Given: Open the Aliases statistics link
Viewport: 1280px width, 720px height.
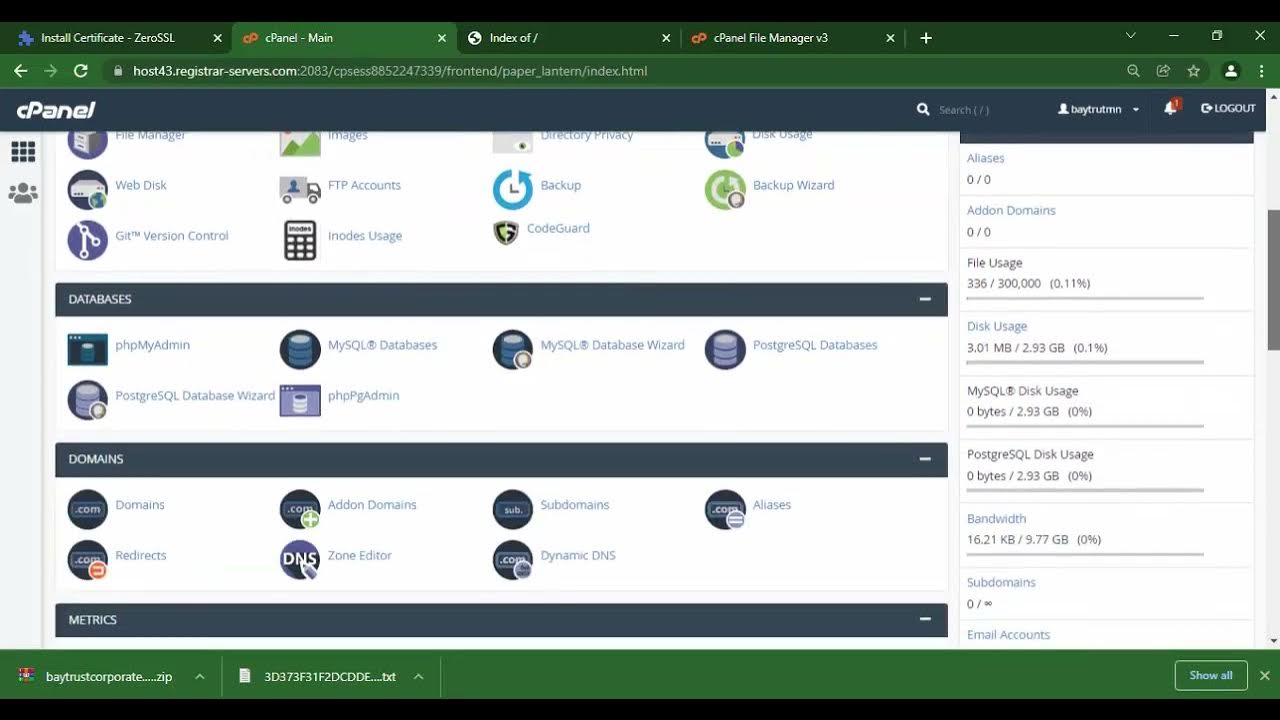Looking at the screenshot, I should point(986,158).
